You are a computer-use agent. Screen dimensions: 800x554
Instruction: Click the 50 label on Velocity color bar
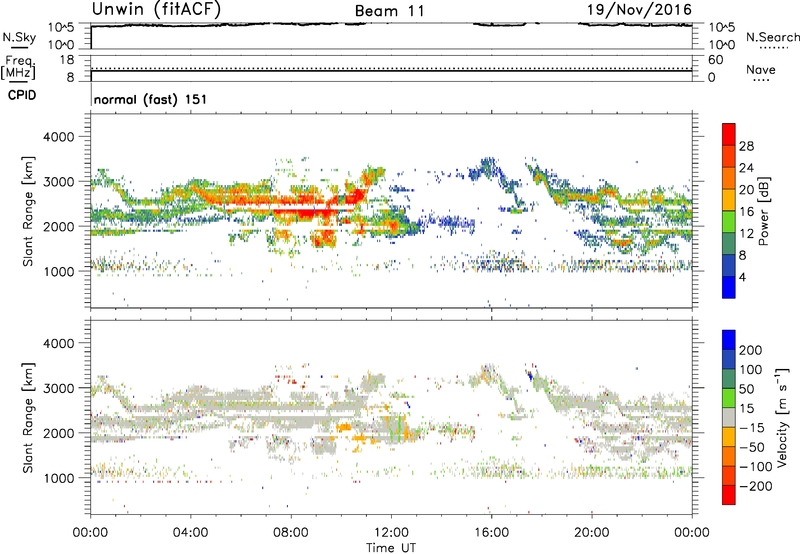click(x=746, y=389)
